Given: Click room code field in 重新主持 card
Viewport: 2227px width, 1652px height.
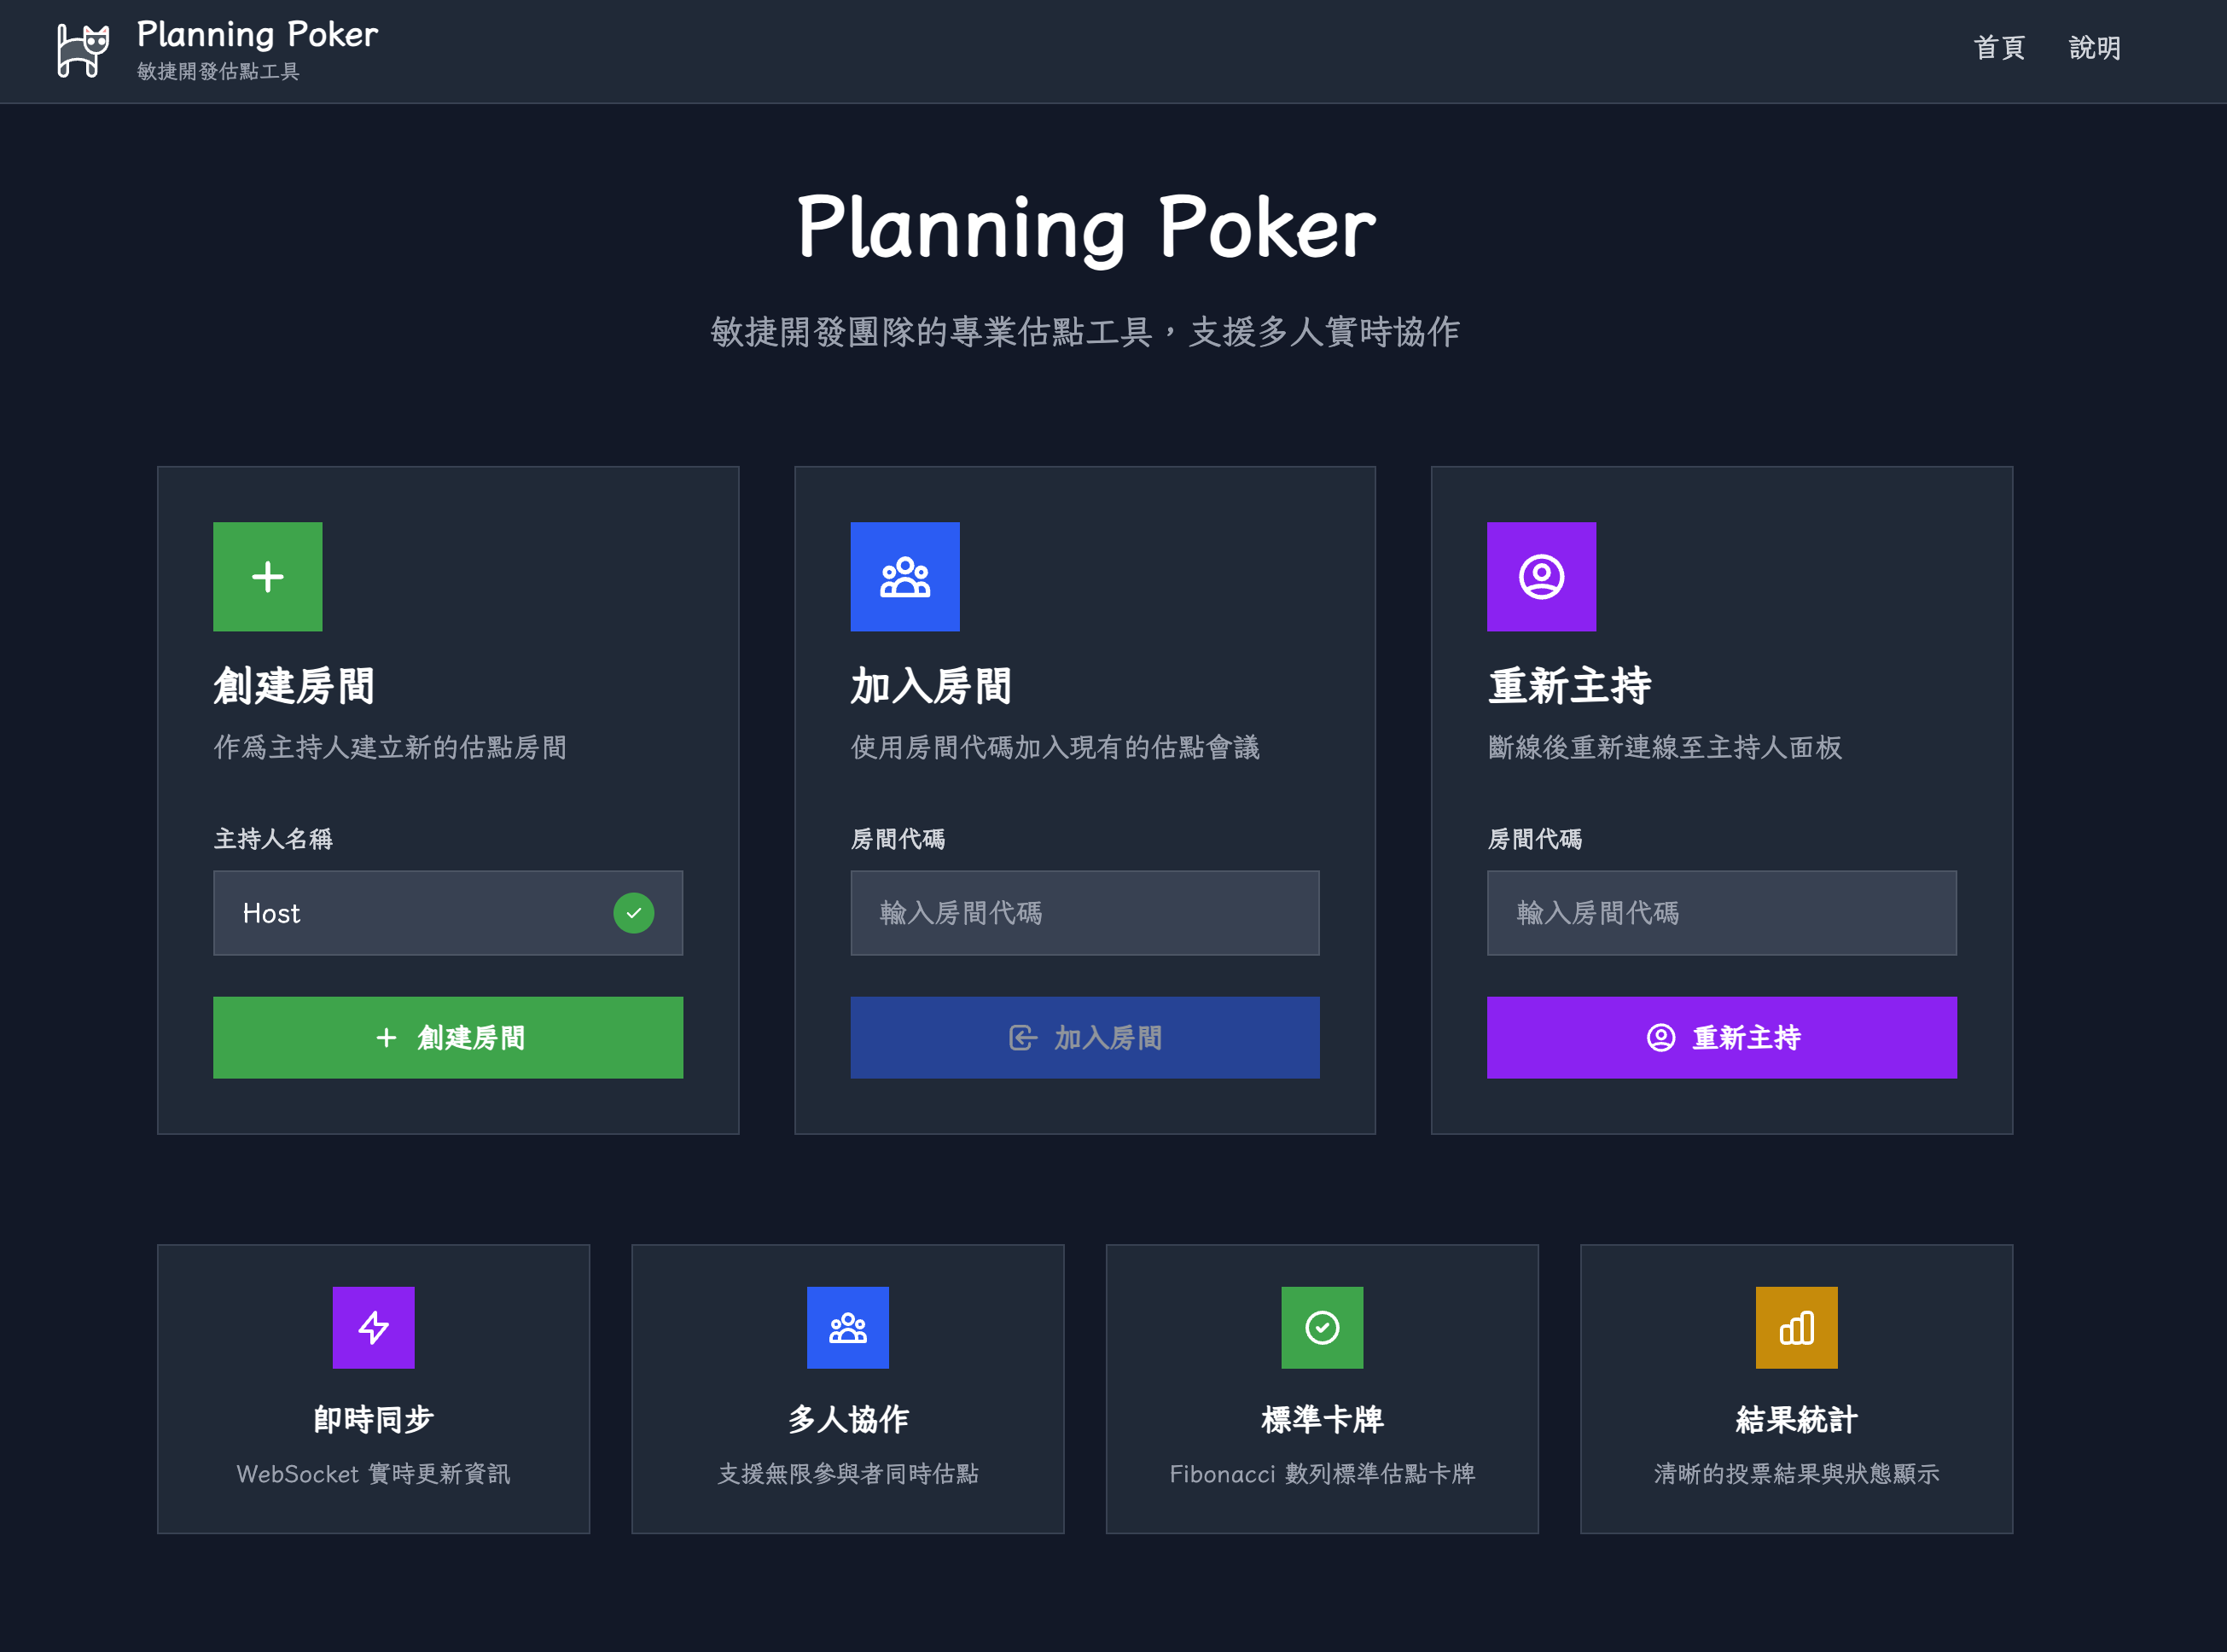Looking at the screenshot, I should point(1721,912).
